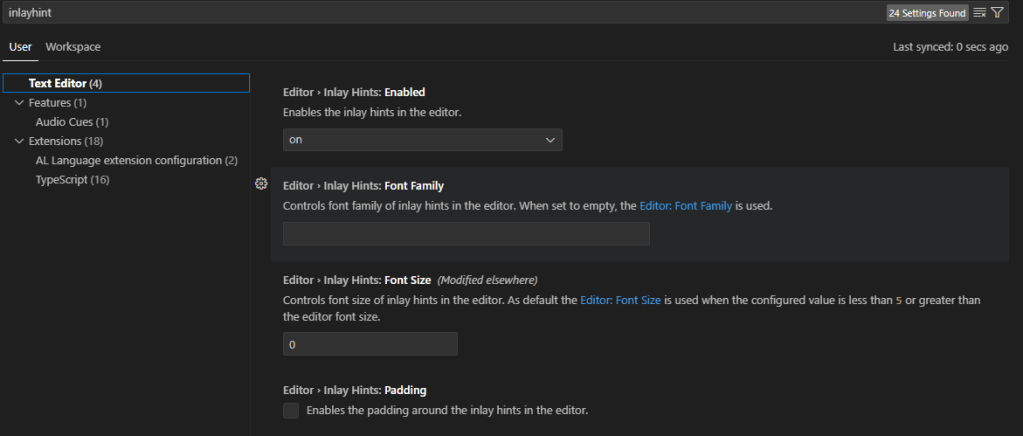Click the Inlay Hints Font Size field

(370, 344)
